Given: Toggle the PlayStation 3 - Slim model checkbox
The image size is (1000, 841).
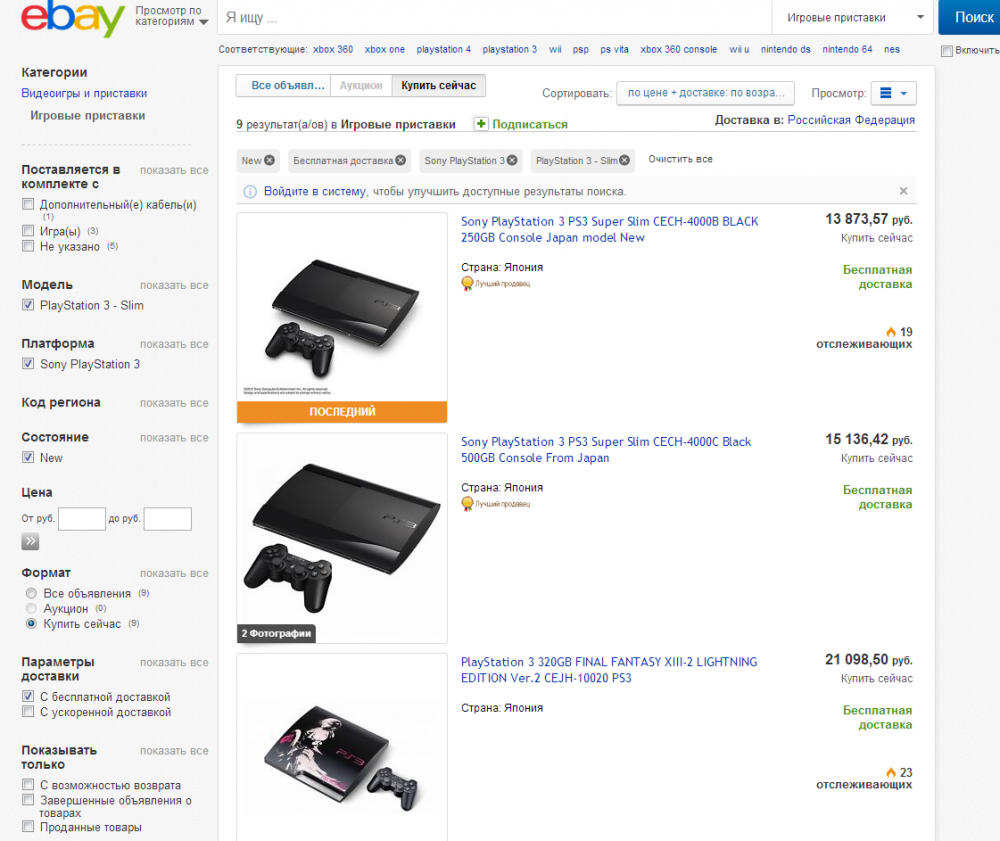Looking at the screenshot, I should pos(28,305).
